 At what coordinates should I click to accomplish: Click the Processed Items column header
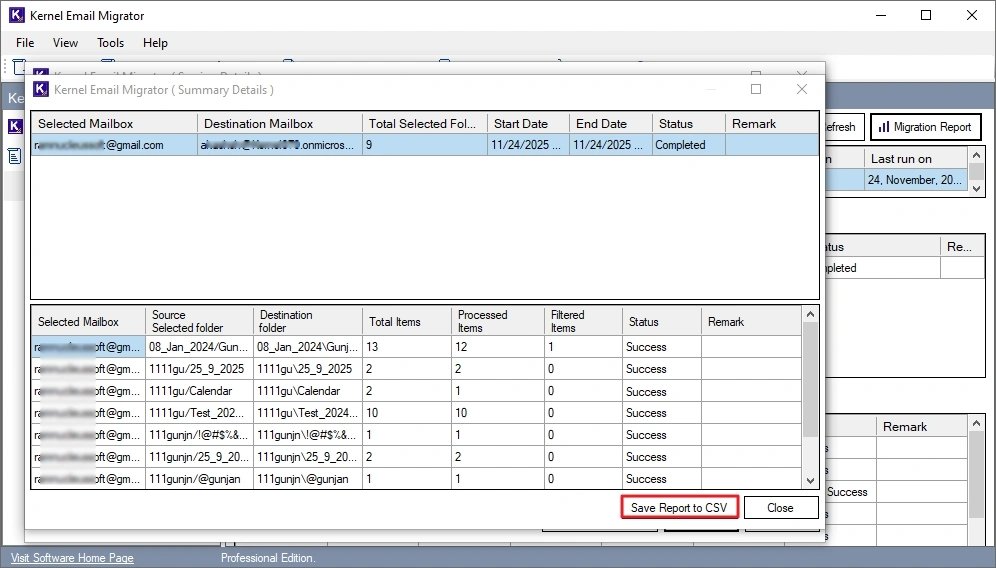point(498,321)
